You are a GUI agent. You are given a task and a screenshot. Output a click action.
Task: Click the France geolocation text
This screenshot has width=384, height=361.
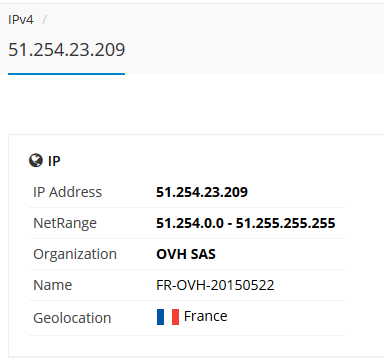206,316
